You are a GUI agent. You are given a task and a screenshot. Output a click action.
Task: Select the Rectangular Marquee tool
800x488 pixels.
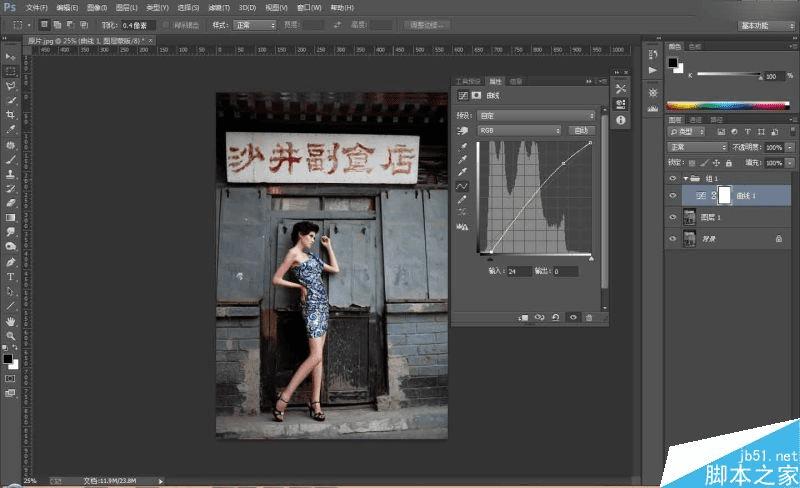coord(11,71)
